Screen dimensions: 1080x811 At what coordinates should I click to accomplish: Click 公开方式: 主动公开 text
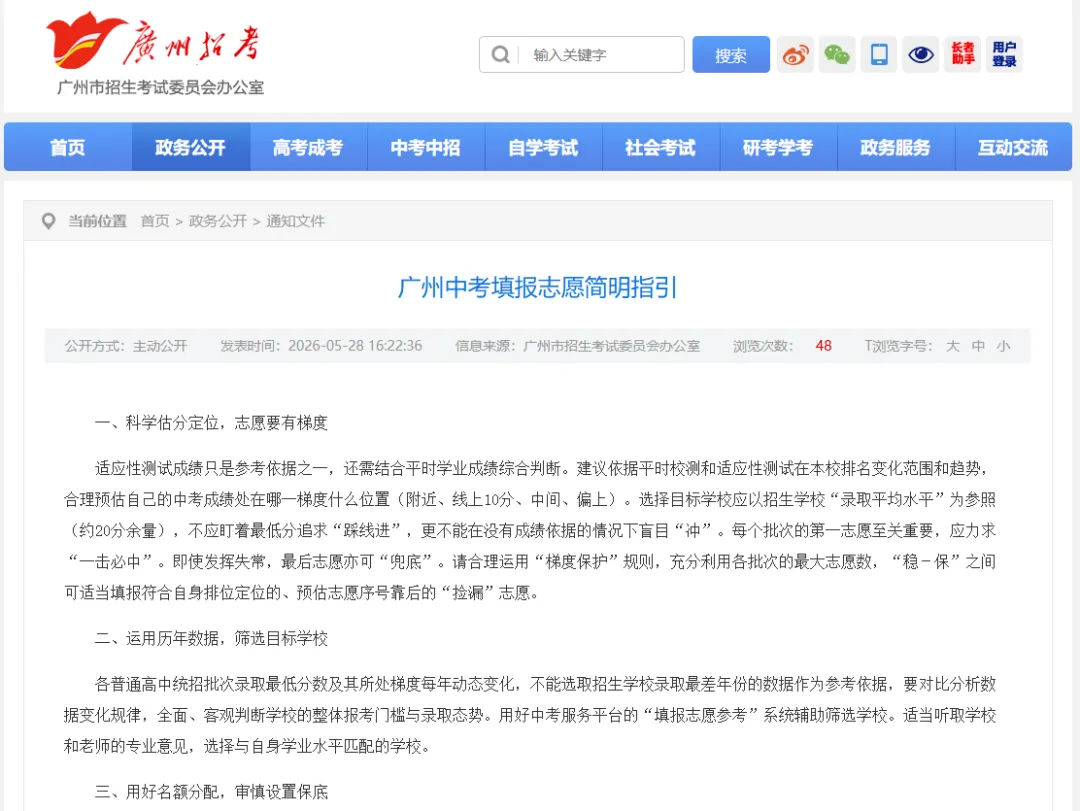click(126, 346)
